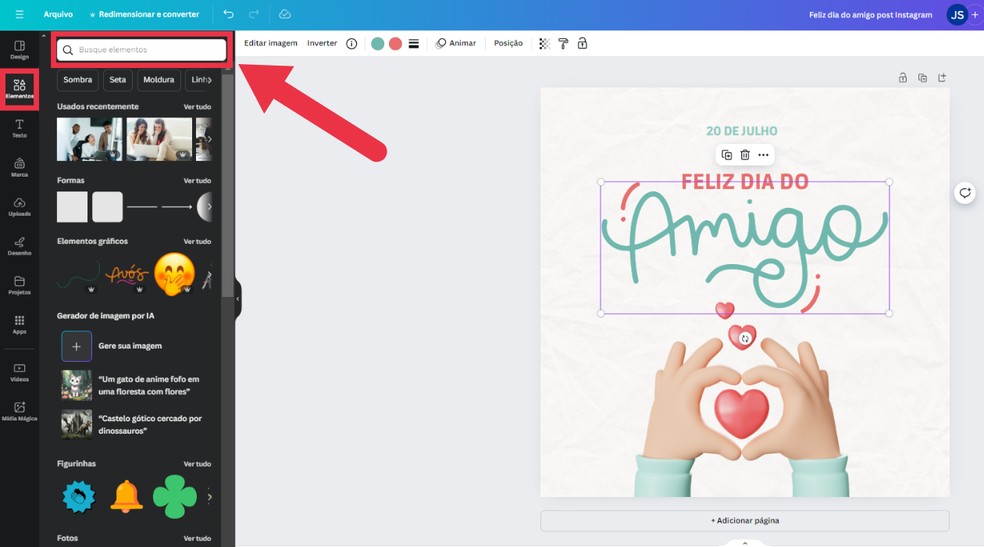Open the Uploads sidebar panel
The image size is (984, 547).
click(19, 207)
